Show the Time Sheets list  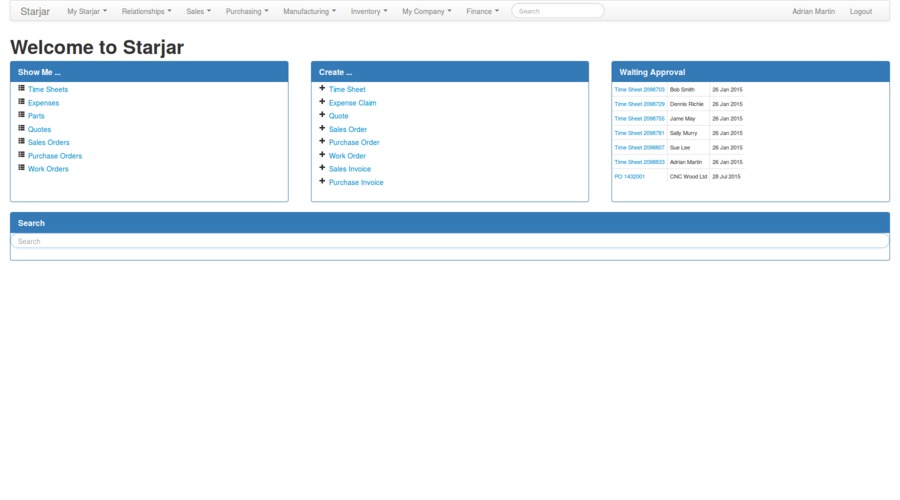click(x=48, y=90)
